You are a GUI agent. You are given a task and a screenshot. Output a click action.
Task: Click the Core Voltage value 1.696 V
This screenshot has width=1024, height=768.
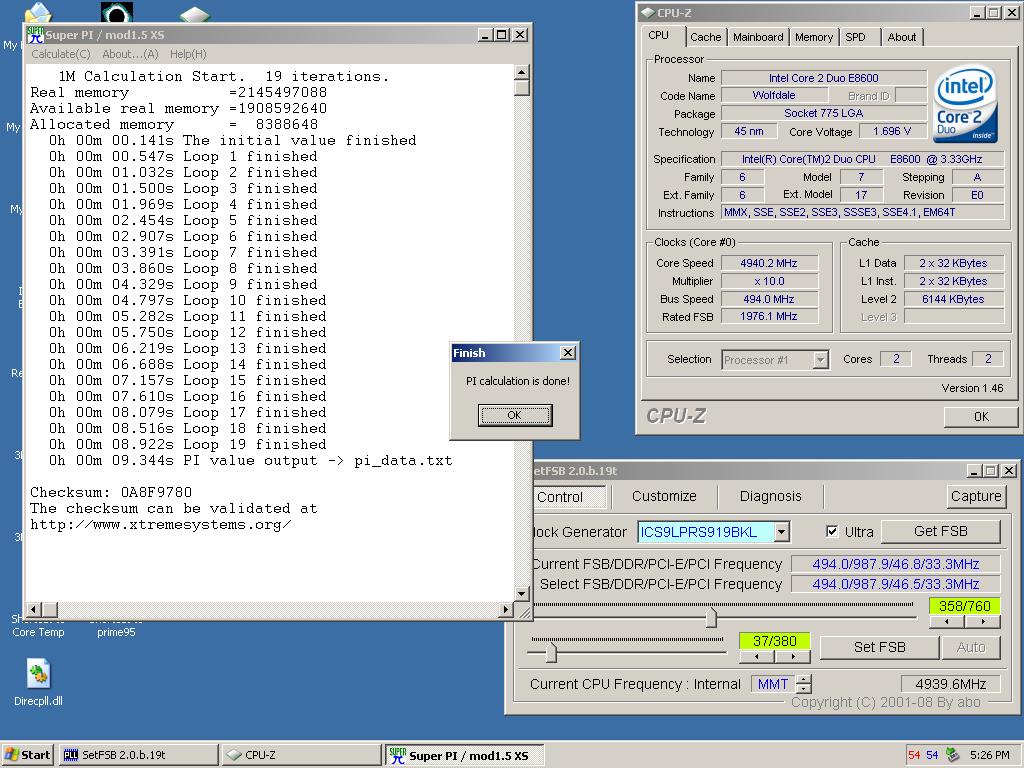pyautogui.click(x=891, y=131)
